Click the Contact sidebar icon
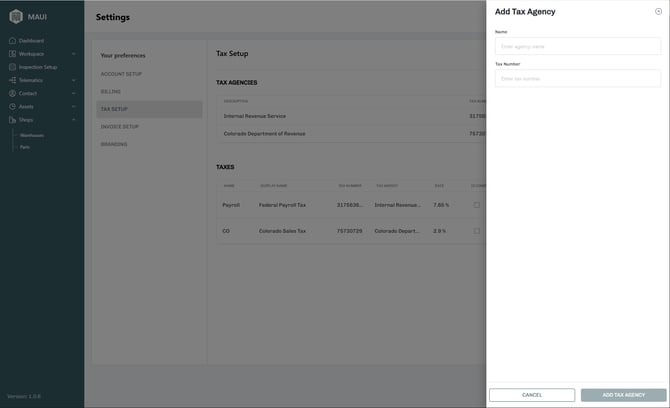 12,93
